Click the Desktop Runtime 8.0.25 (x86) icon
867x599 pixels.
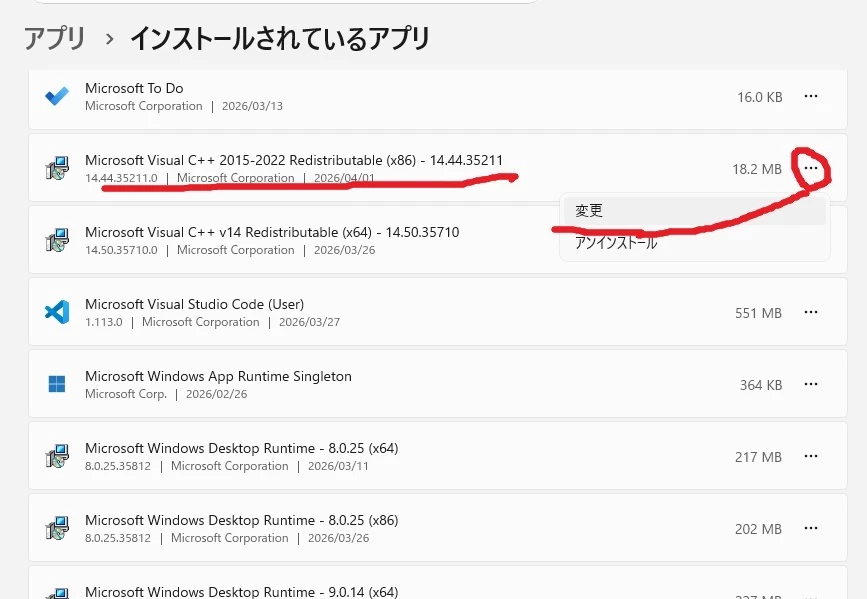pyautogui.click(x=57, y=528)
